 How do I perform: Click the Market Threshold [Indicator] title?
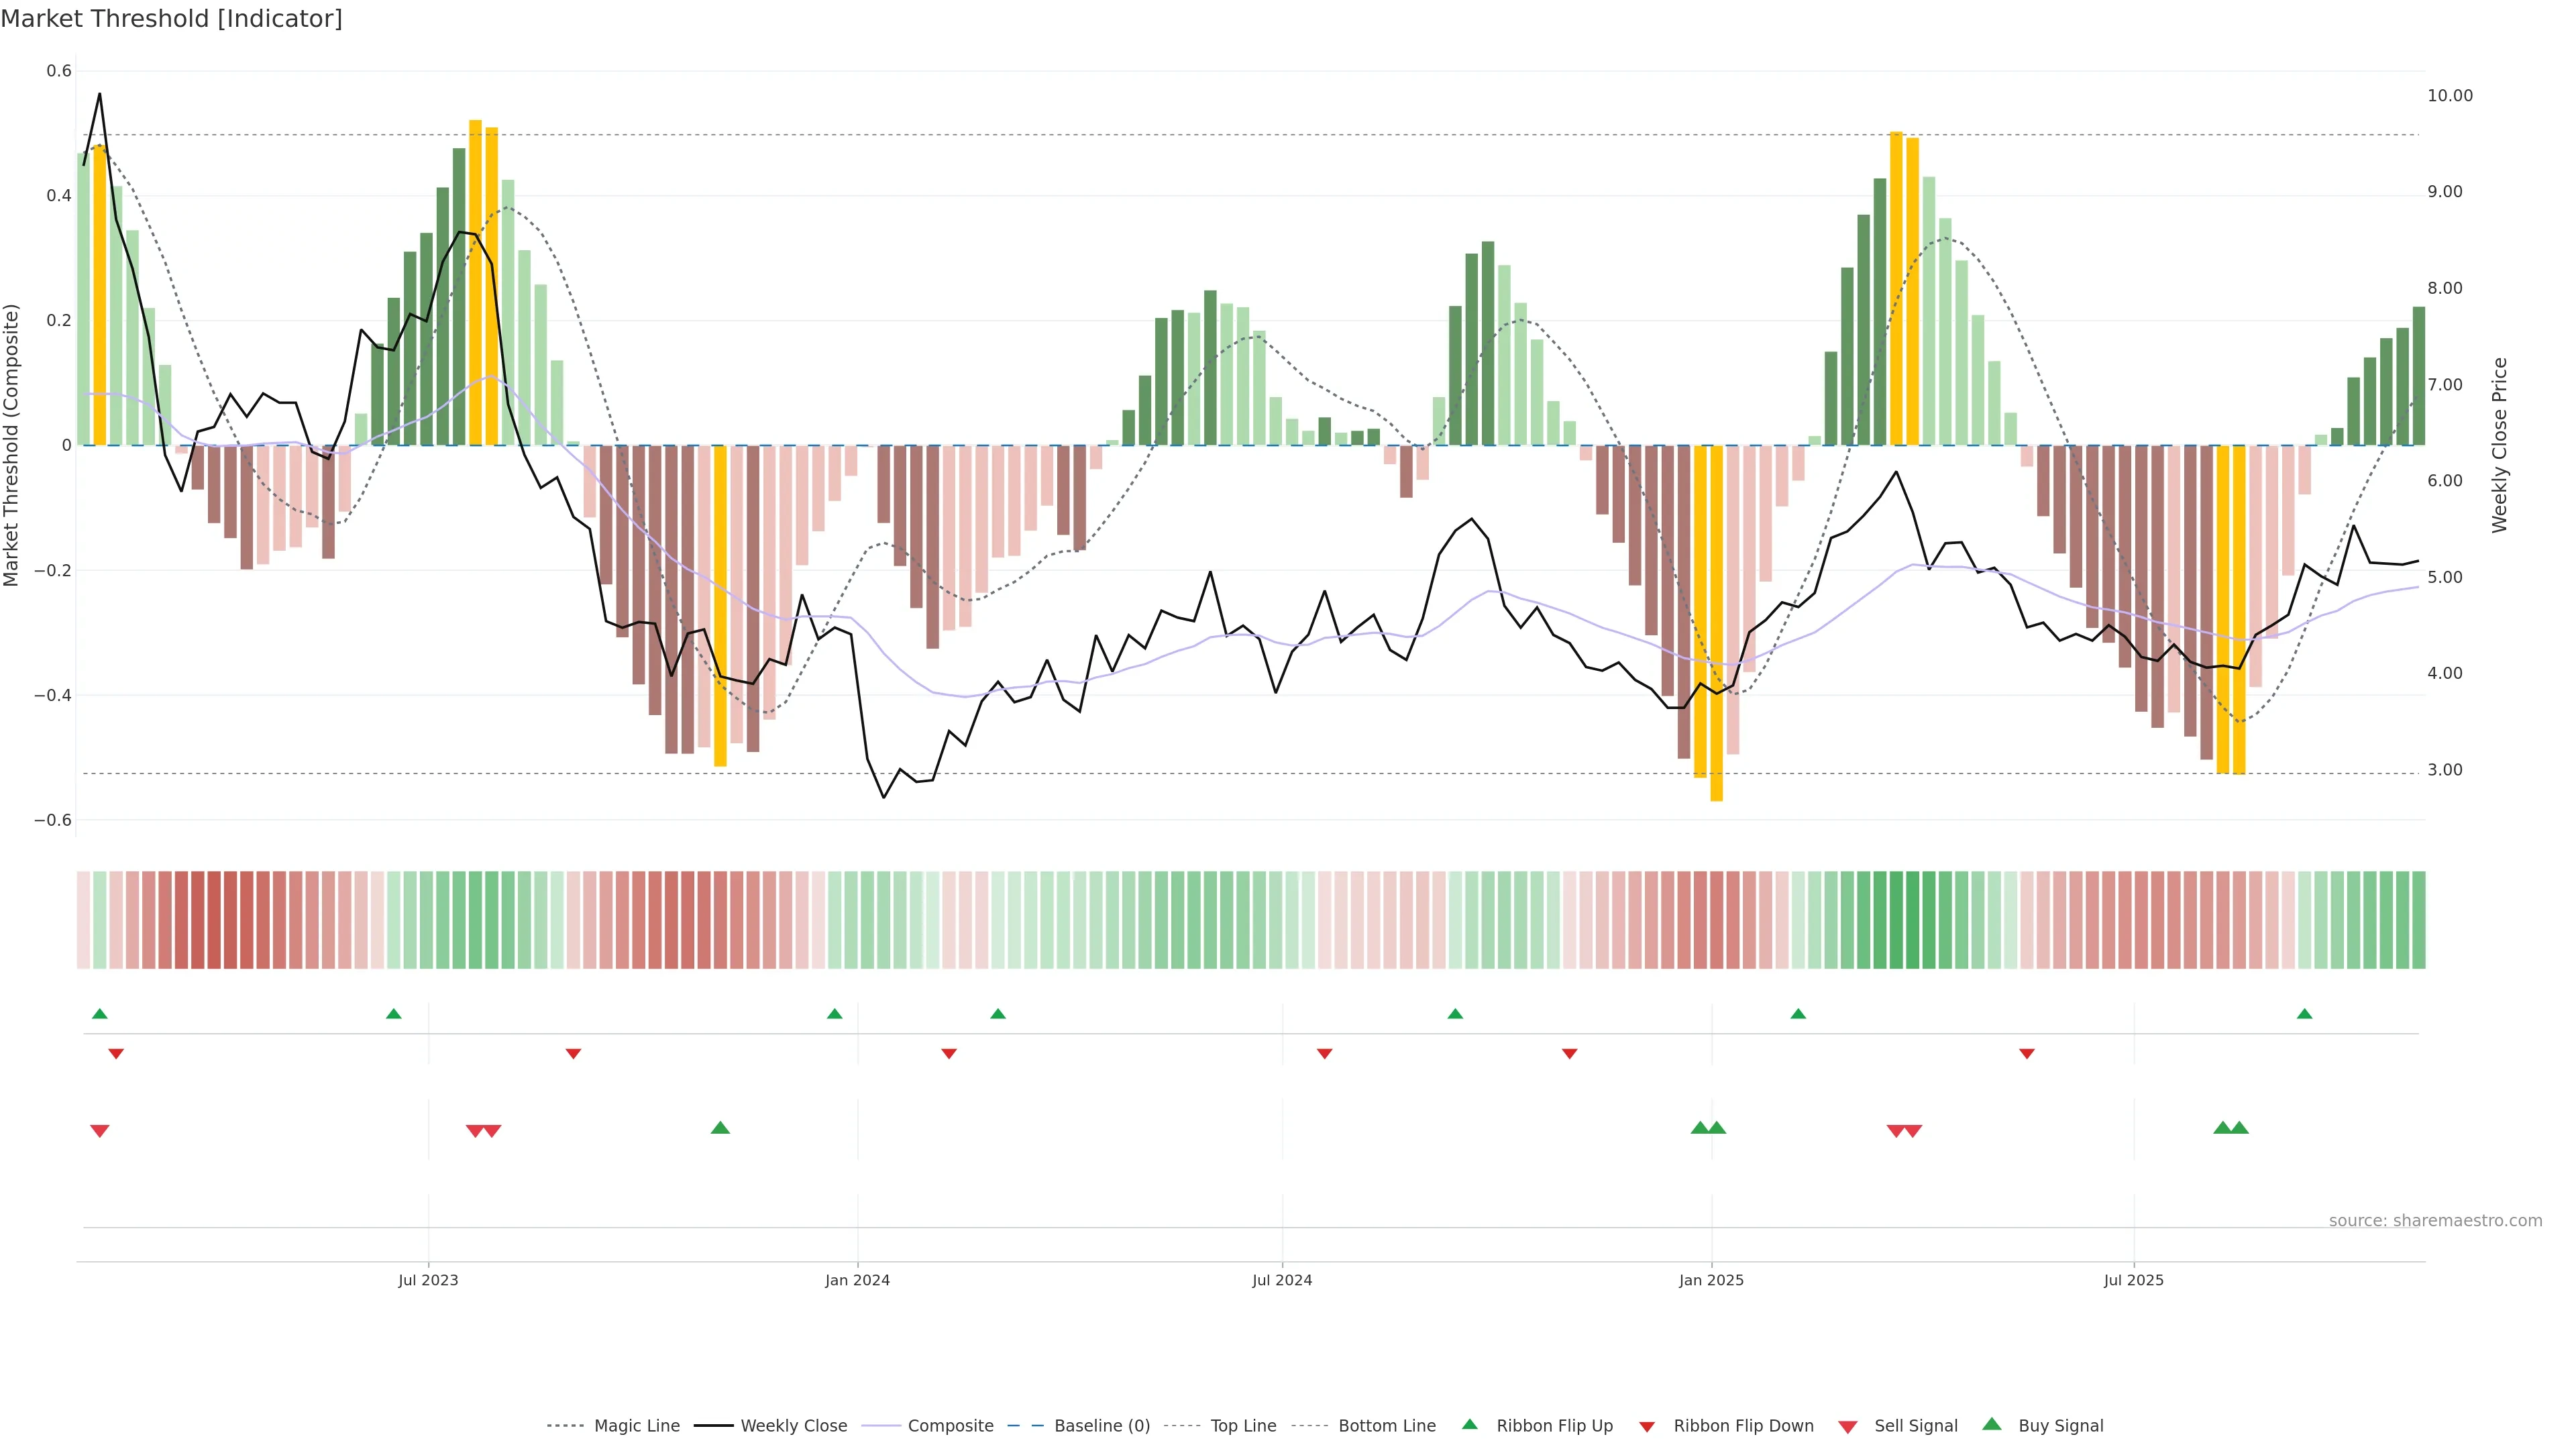[x=171, y=19]
